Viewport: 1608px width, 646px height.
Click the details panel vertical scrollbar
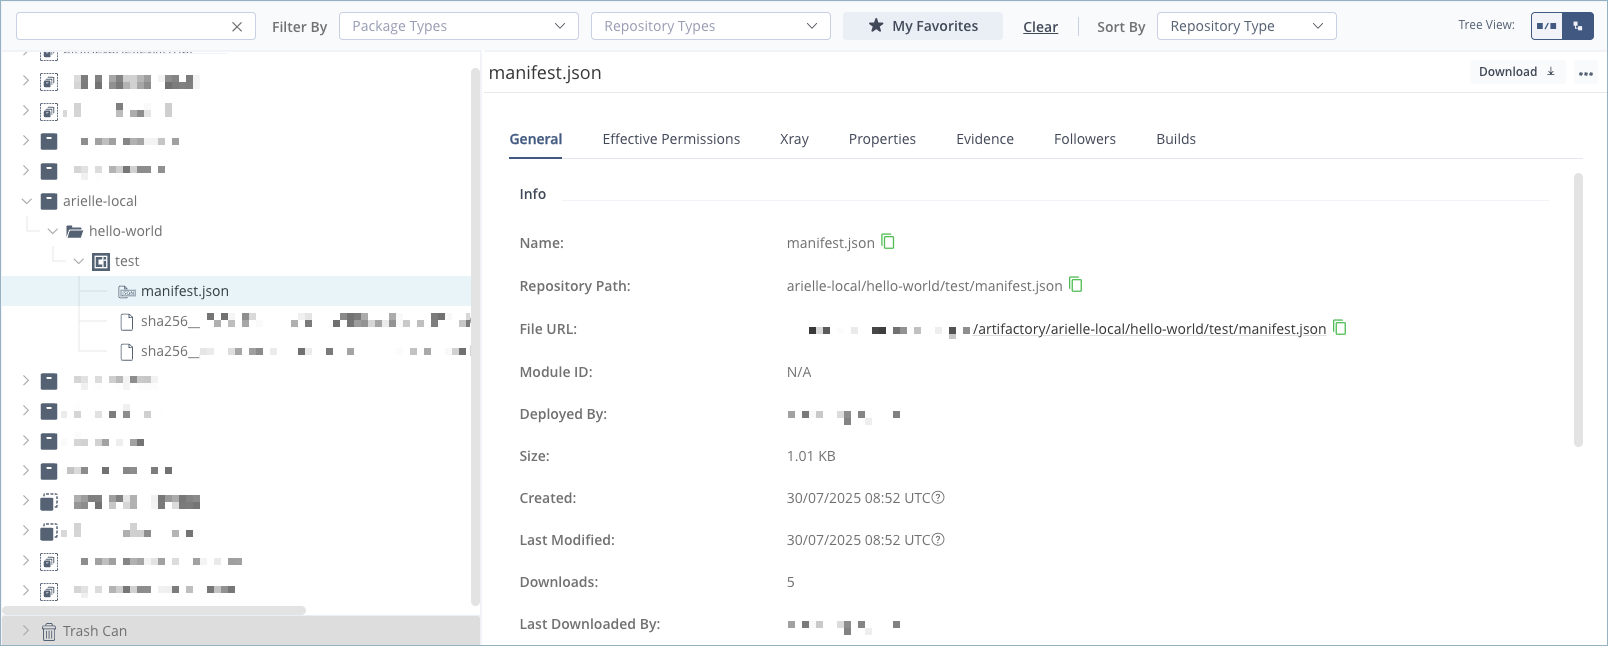tap(1579, 310)
